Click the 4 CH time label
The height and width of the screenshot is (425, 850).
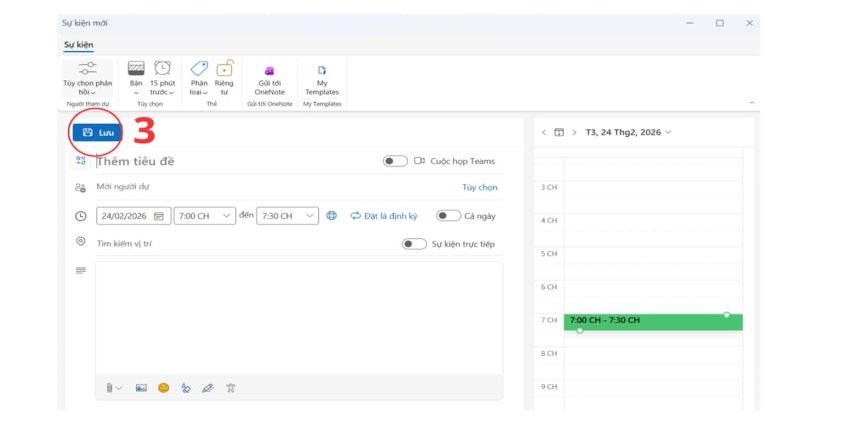click(549, 221)
